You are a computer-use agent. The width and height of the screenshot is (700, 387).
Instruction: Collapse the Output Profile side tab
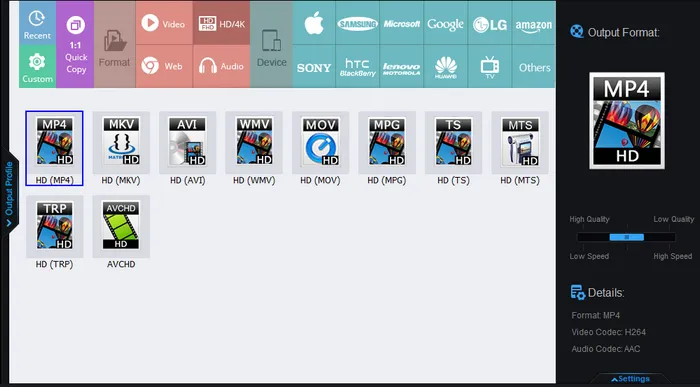pos(9,193)
